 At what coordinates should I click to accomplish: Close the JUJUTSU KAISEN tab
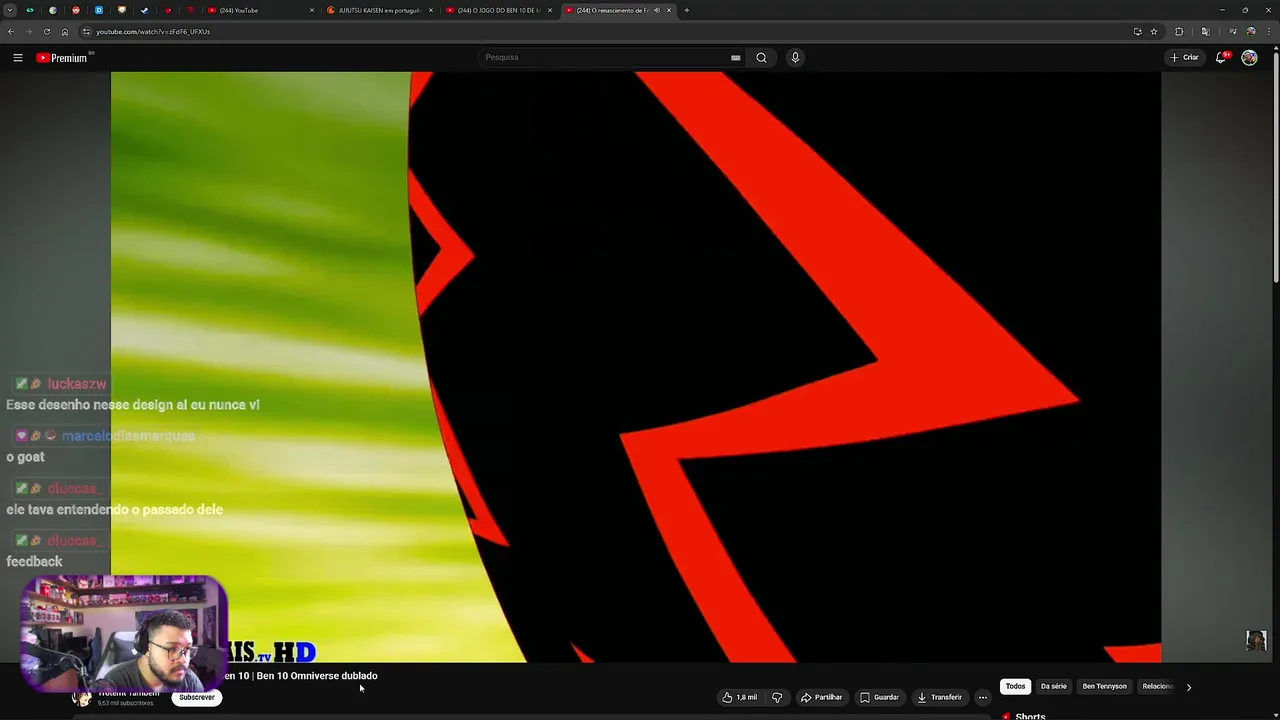point(431,10)
